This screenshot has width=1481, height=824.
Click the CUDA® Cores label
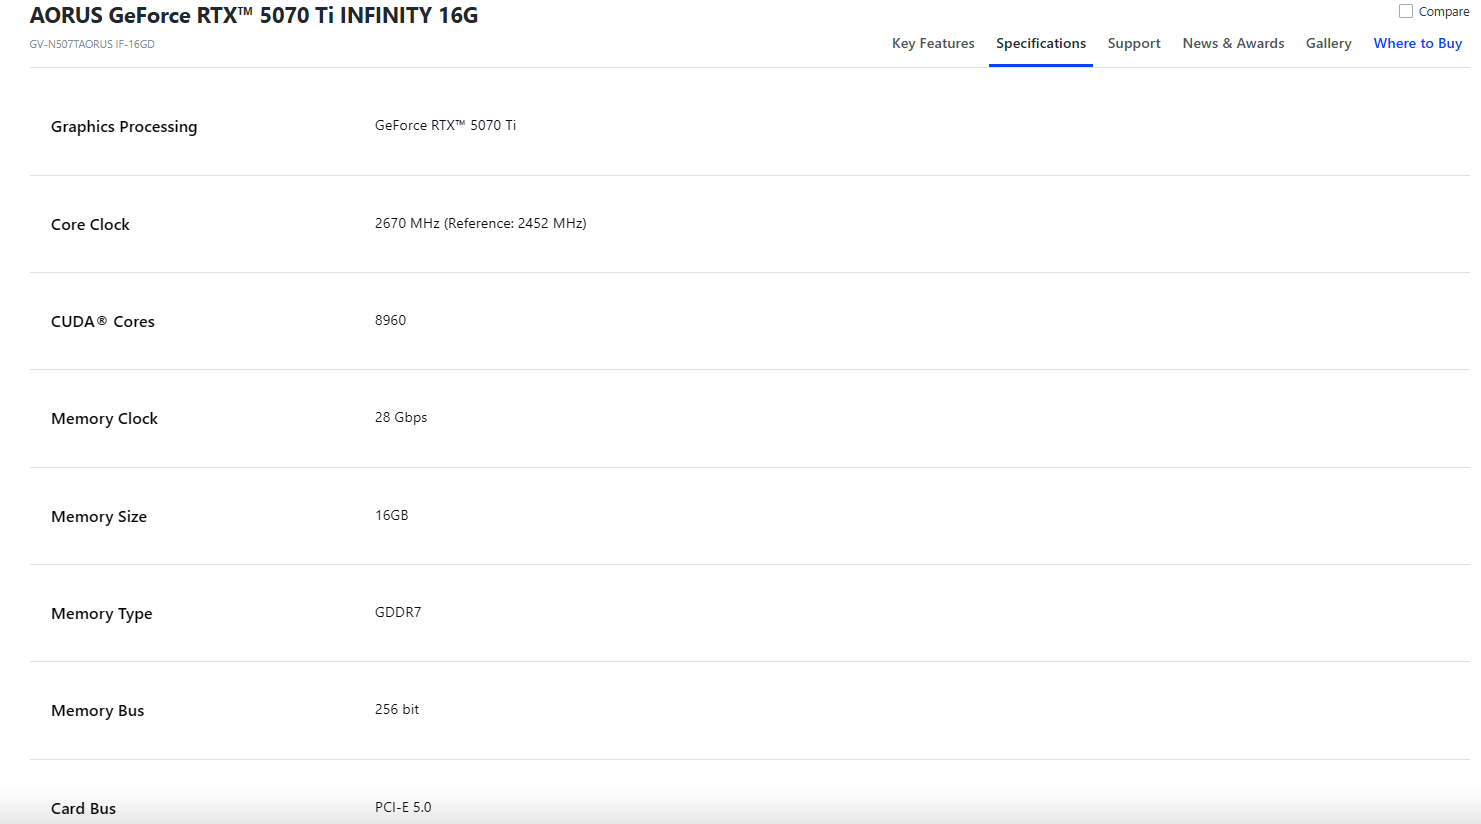tap(103, 321)
